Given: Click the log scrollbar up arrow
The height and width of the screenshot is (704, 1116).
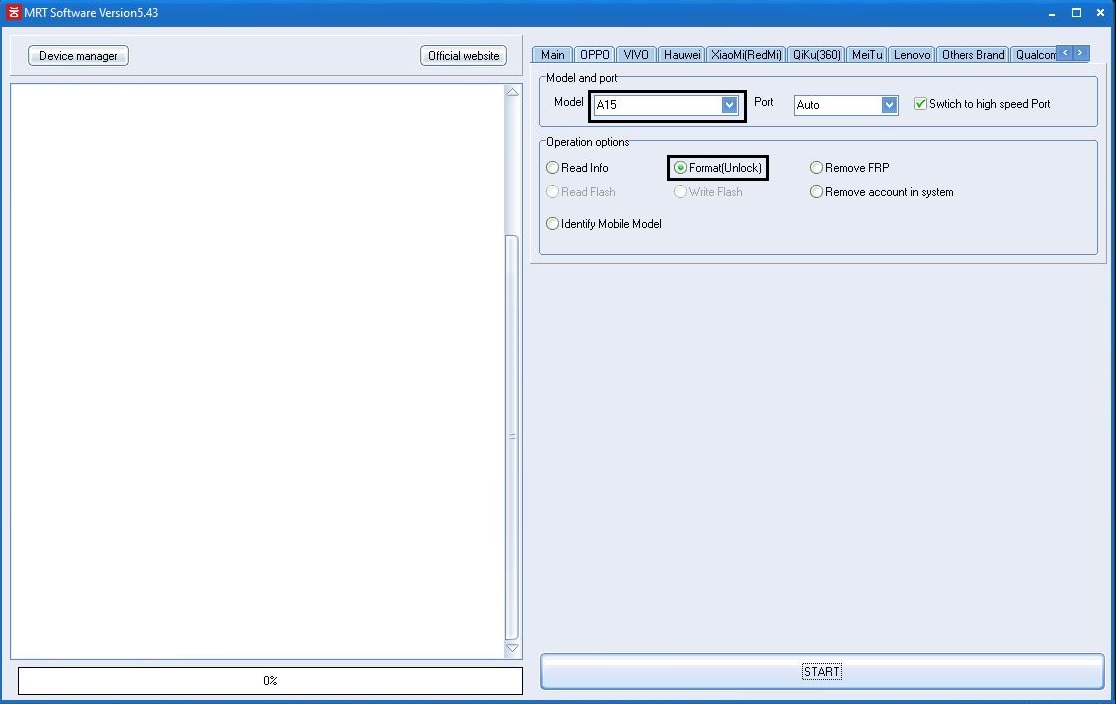Looking at the screenshot, I should pos(512,92).
